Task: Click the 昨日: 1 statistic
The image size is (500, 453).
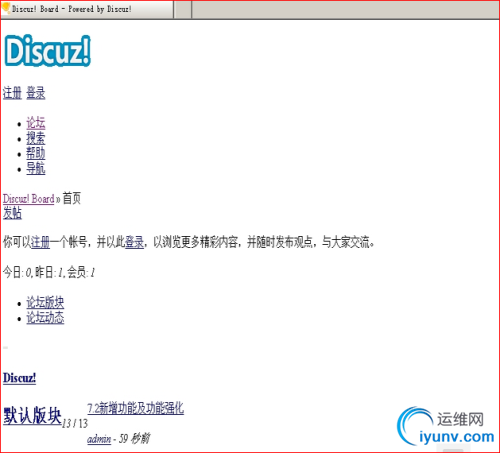Action: (x=49, y=272)
